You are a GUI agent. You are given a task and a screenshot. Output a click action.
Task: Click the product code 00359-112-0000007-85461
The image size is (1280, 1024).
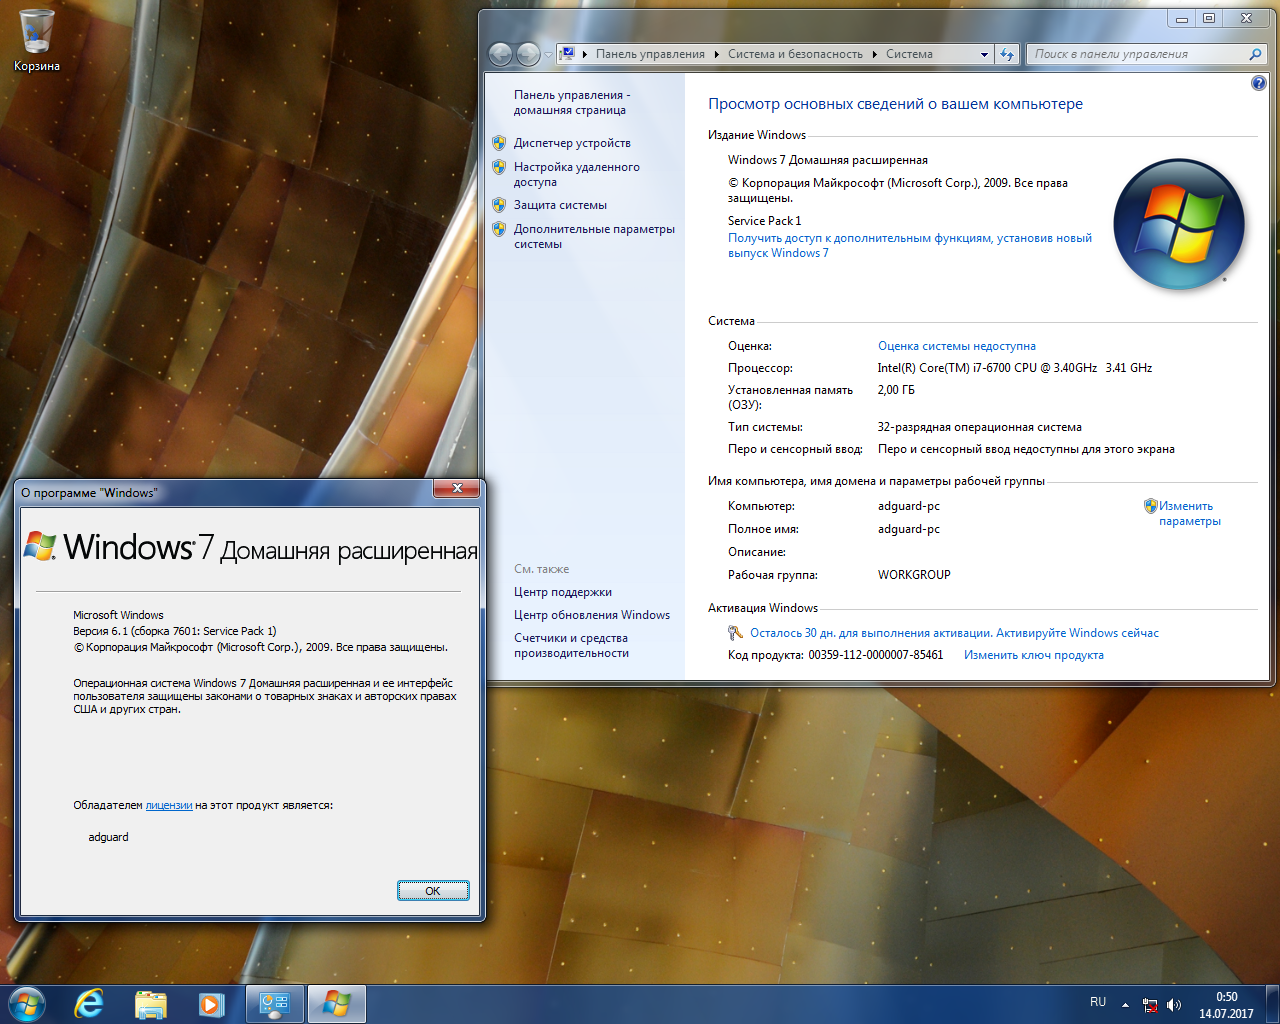pos(876,655)
